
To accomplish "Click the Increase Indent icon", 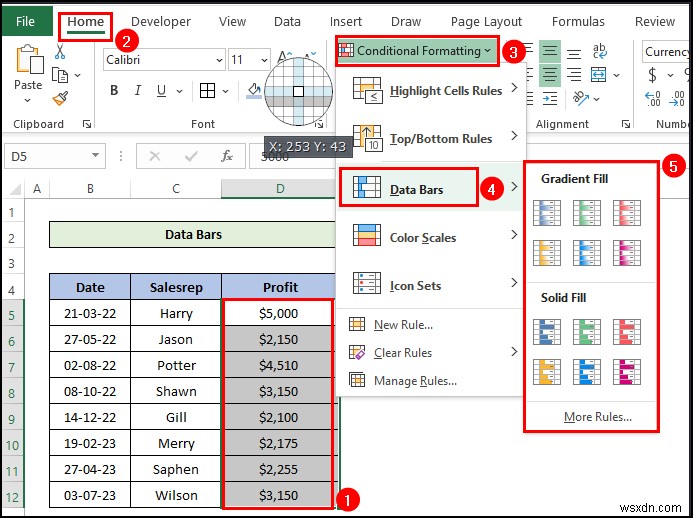I will 550,99.
